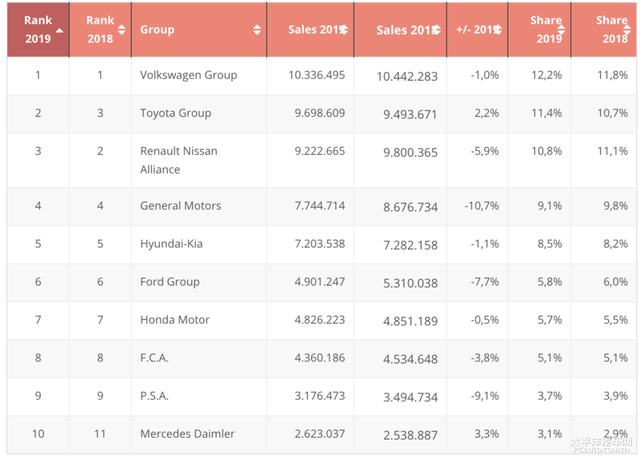Click the sort icon on +/- 2019 header
This screenshot has width=640, height=459.
[x=496, y=30]
